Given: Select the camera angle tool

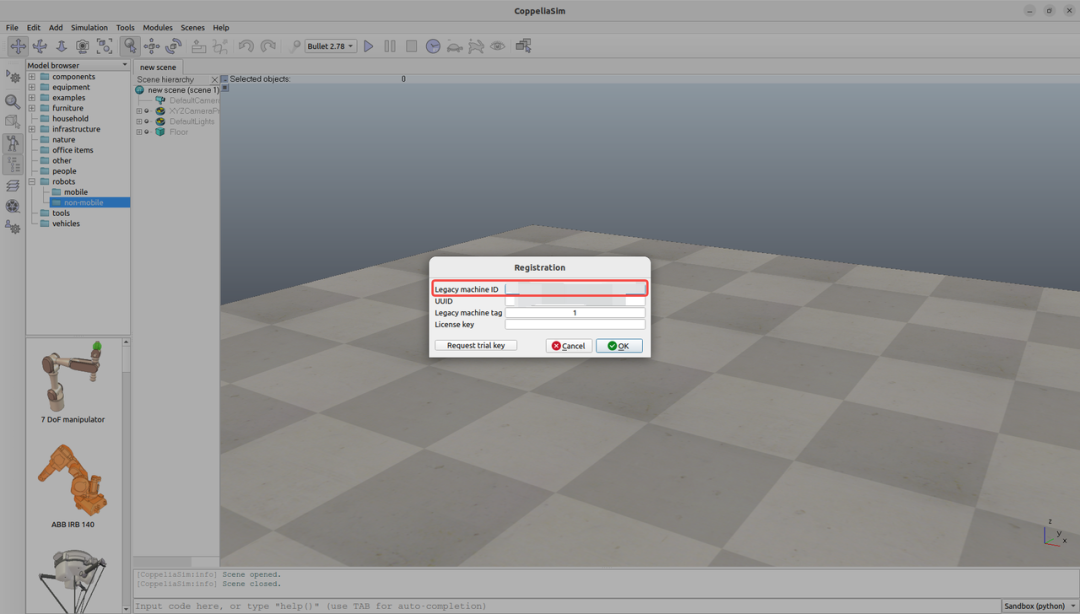Looking at the screenshot, I should click(83, 46).
